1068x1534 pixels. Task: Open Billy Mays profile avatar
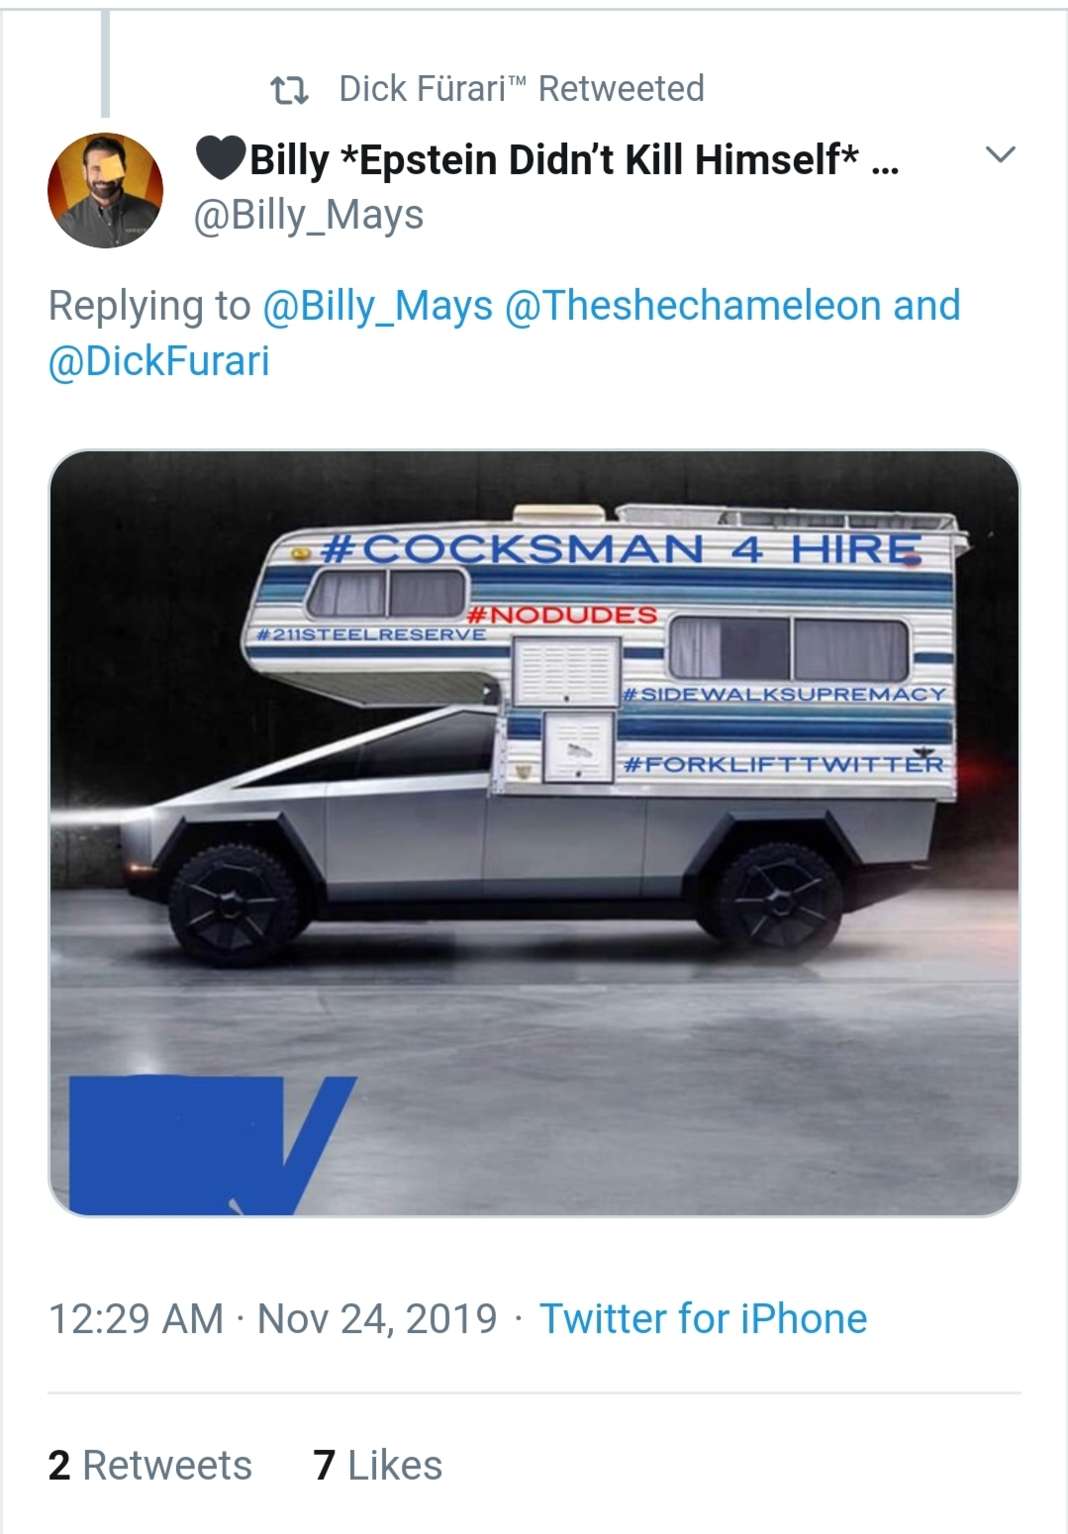pyautogui.click(x=105, y=190)
